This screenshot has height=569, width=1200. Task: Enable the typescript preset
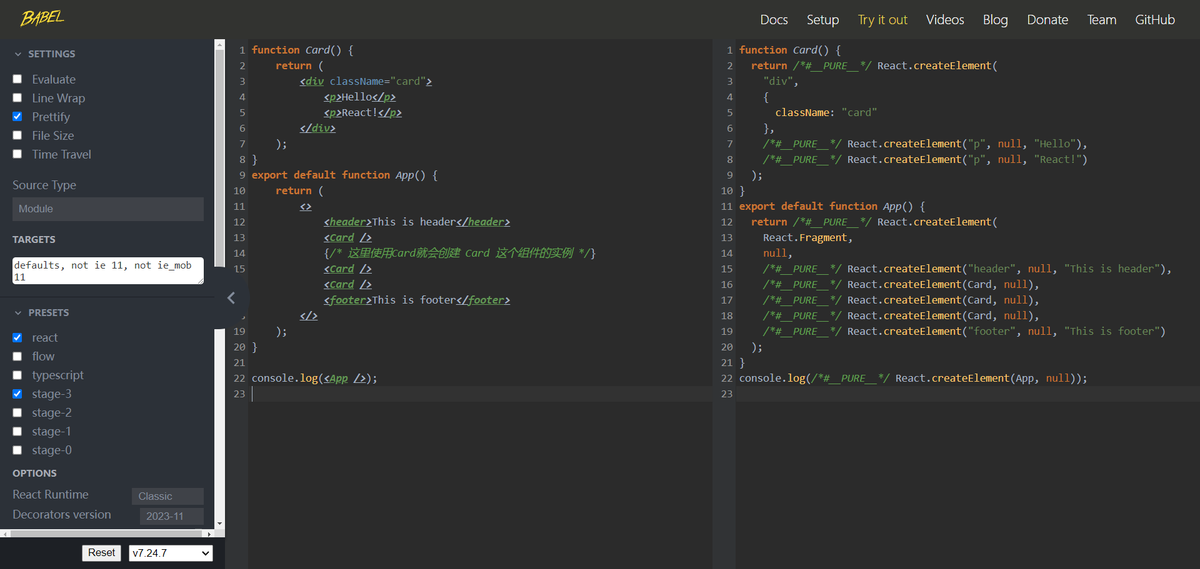(17, 375)
